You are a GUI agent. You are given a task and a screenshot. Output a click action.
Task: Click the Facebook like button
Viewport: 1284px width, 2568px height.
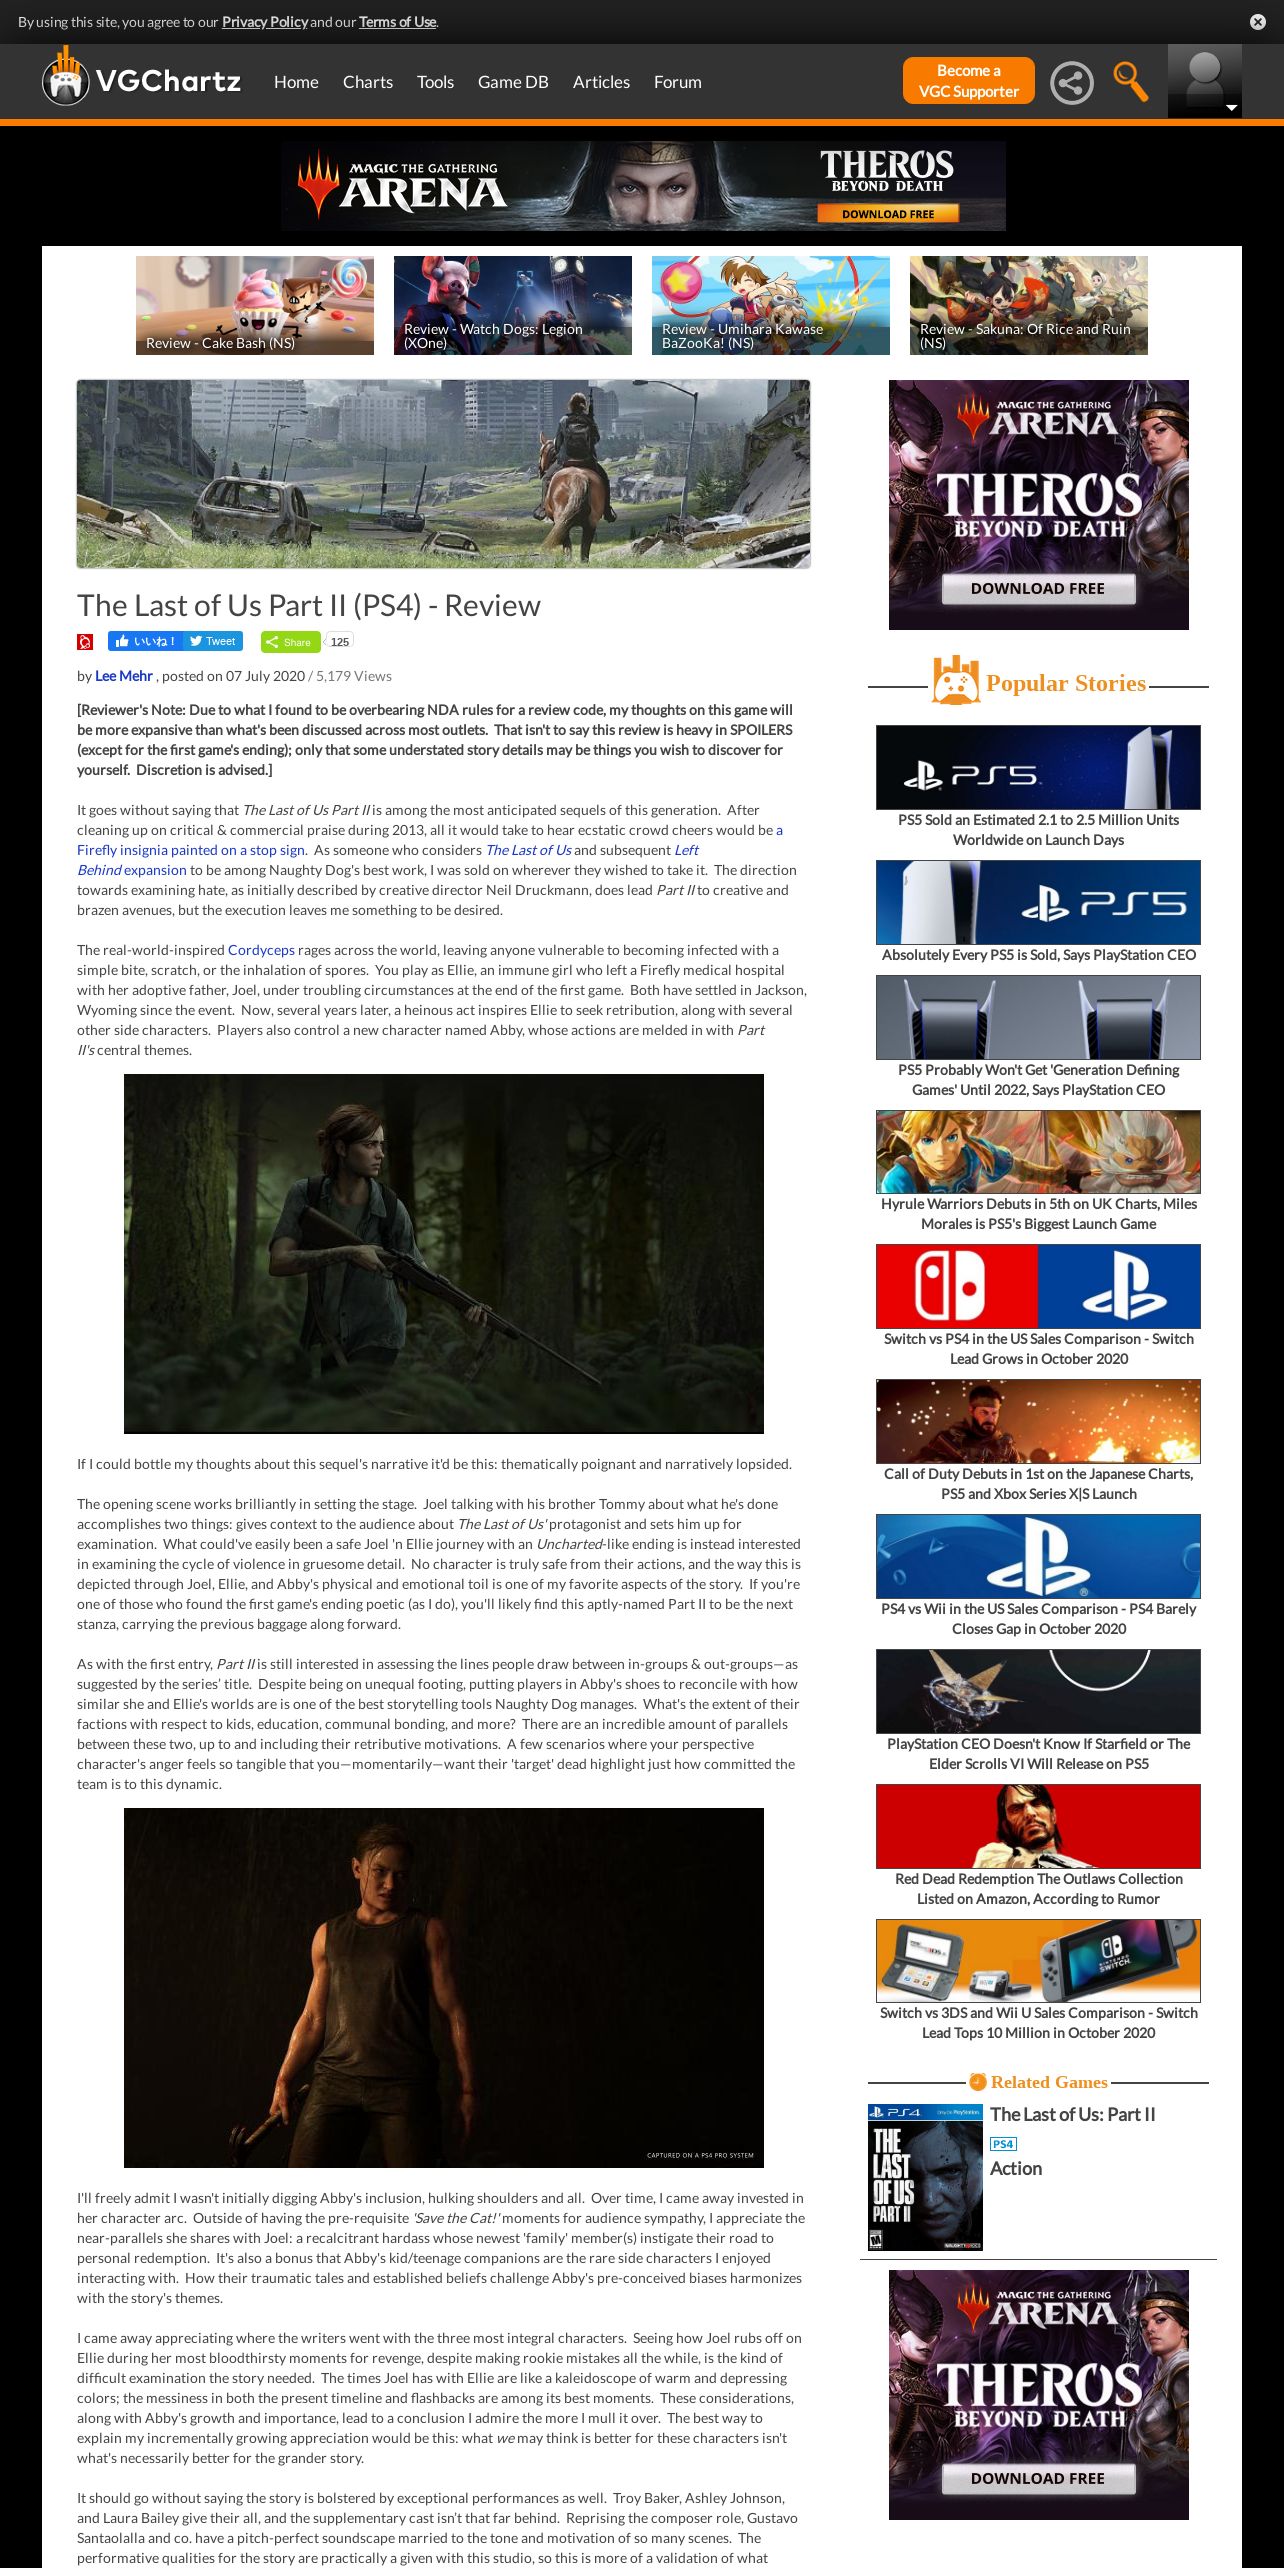145,642
